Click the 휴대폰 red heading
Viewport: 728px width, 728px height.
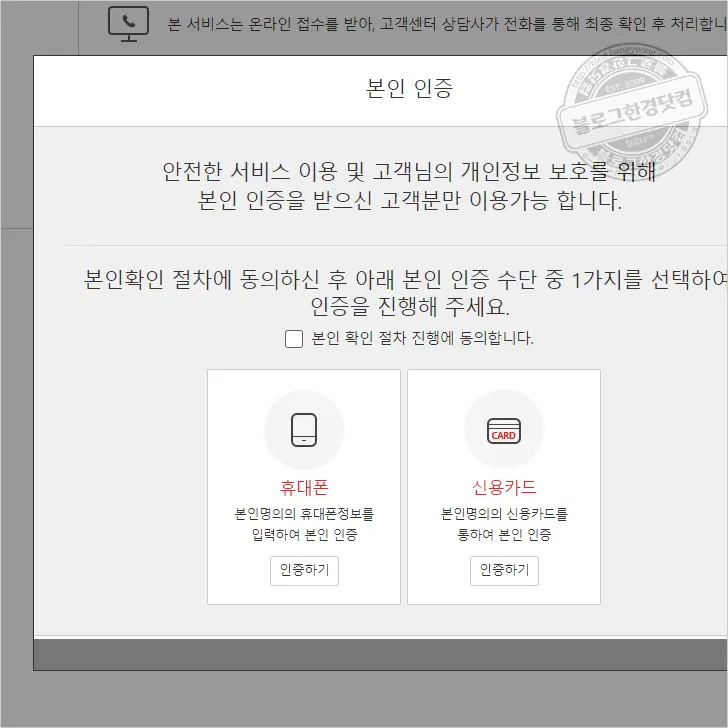[304, 488]
